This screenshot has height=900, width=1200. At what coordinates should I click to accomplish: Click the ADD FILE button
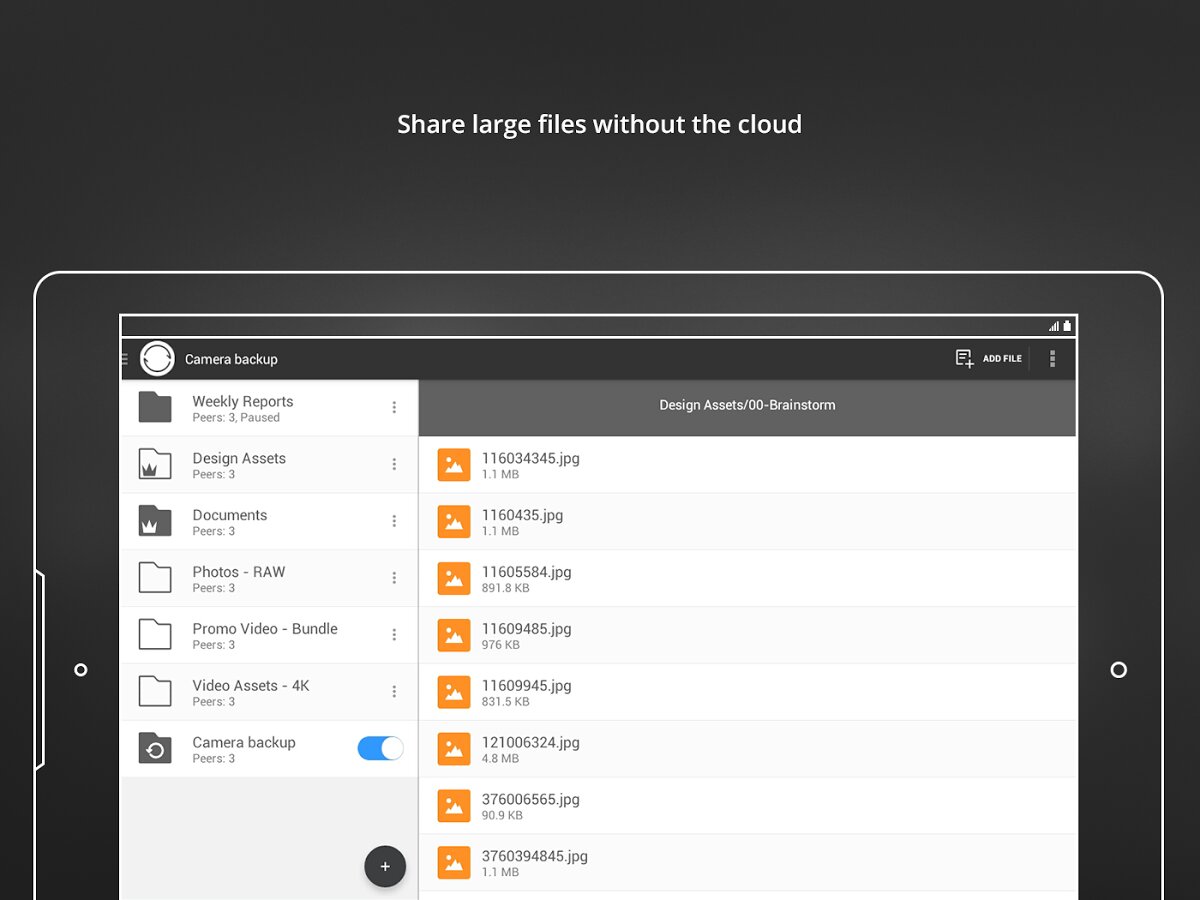point(988,358)
